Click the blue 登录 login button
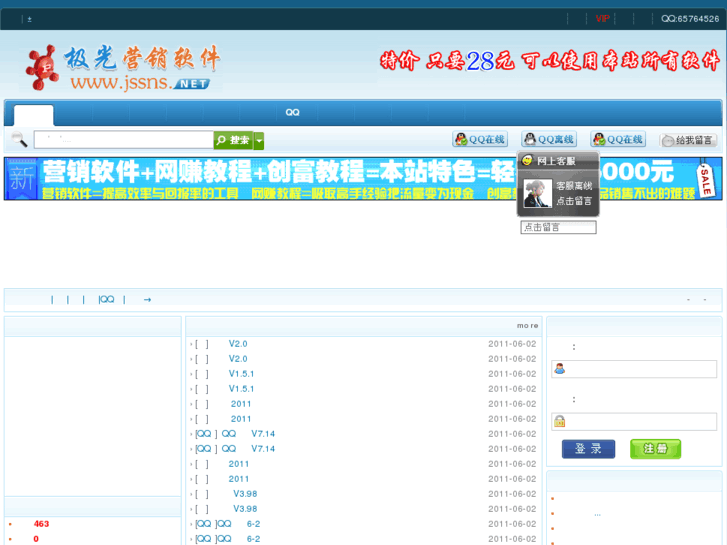The width and height of the screenshot is (727, 545). click(588, 449)
